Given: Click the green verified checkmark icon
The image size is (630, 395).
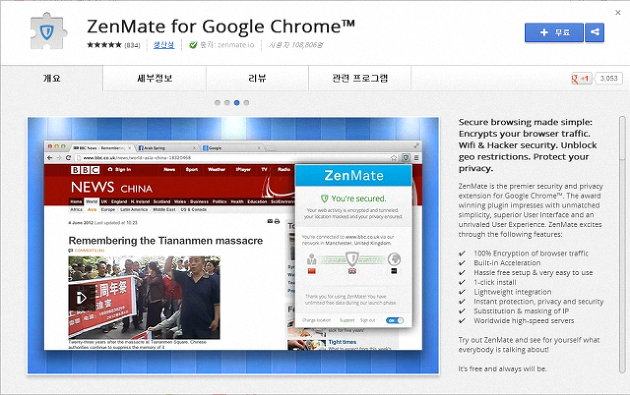Looking at the screenshot, I should 193,45.
